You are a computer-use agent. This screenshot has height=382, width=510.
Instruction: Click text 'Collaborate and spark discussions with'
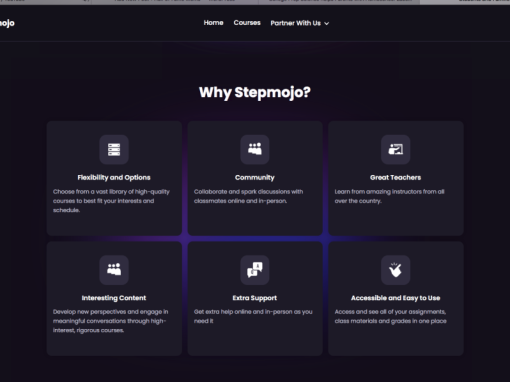248,192
